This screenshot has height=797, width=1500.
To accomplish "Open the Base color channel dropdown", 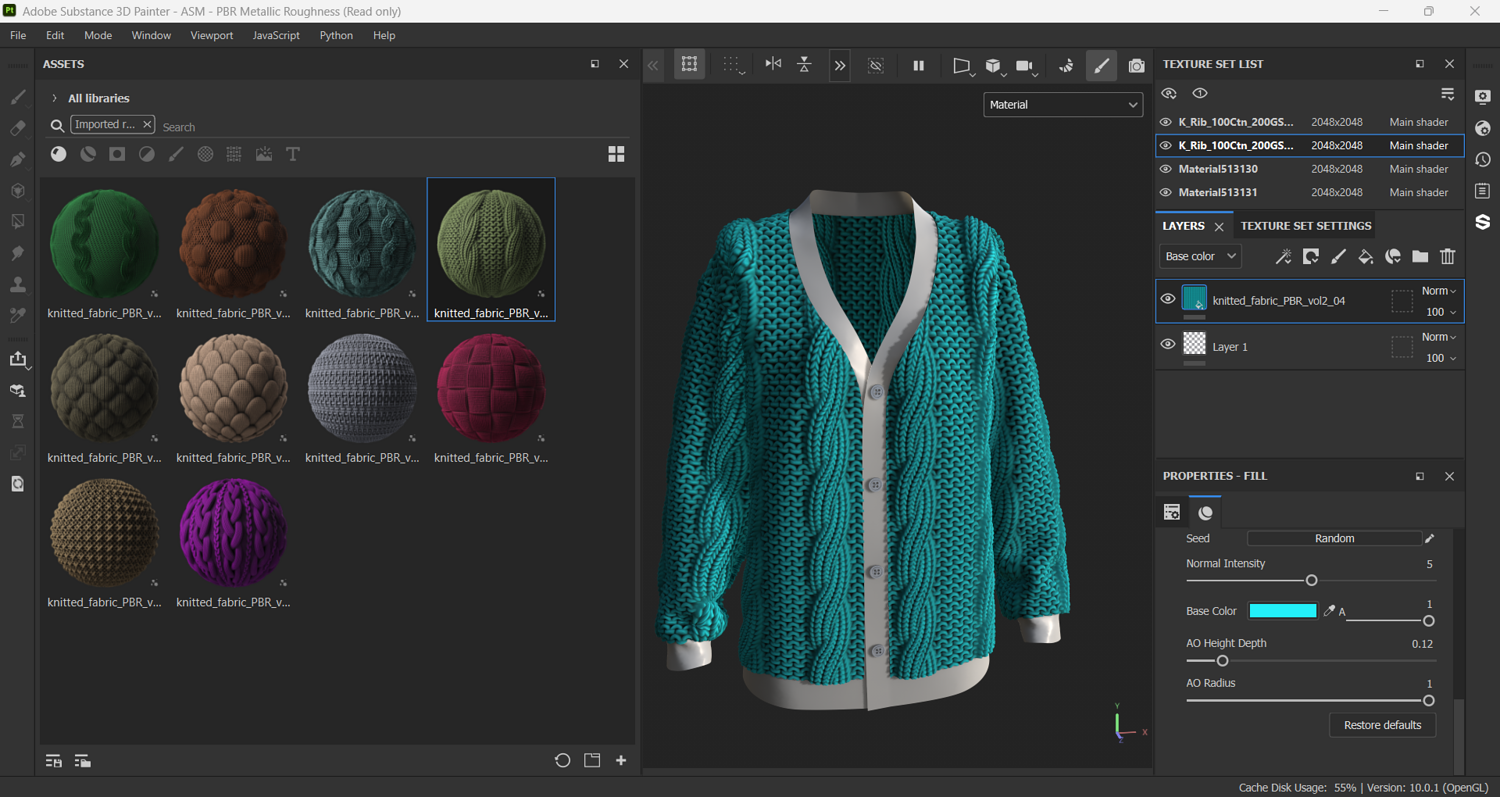I will 1200,257.
